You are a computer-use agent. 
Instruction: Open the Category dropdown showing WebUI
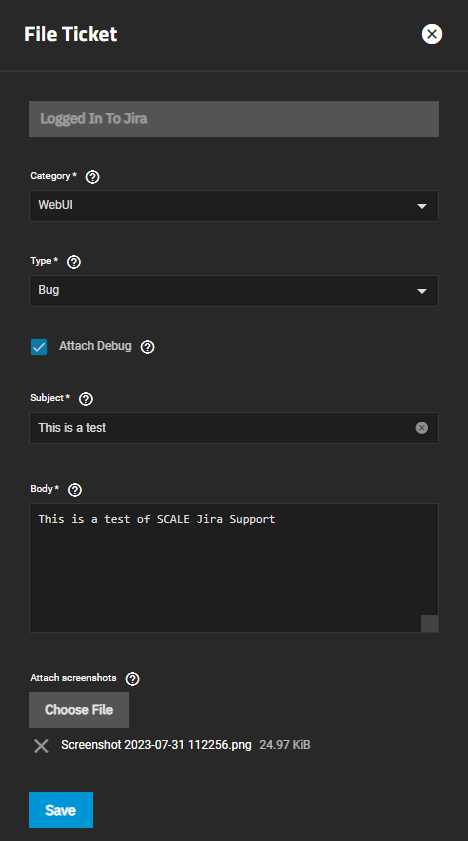click(x=234, y=205)
